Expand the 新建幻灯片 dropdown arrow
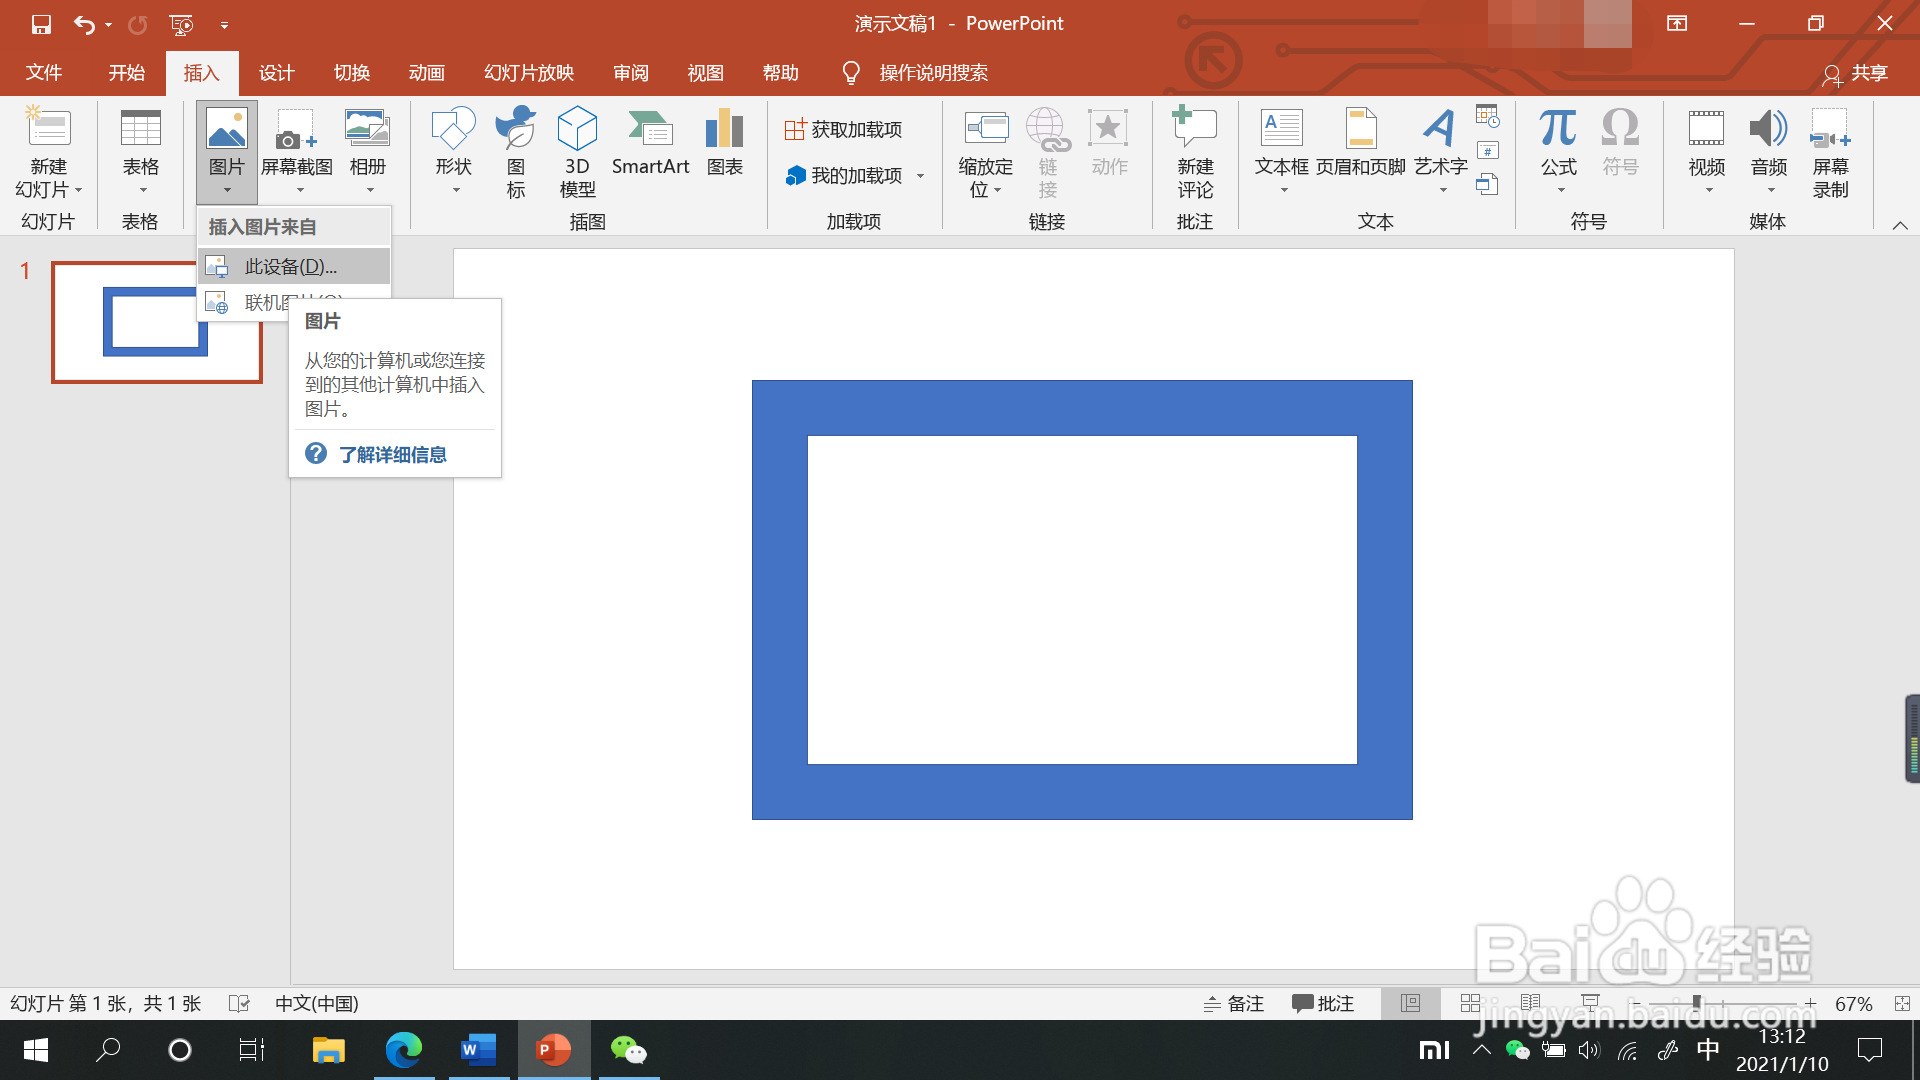This screenshot has height=1080, width=1920. (78, 190)
